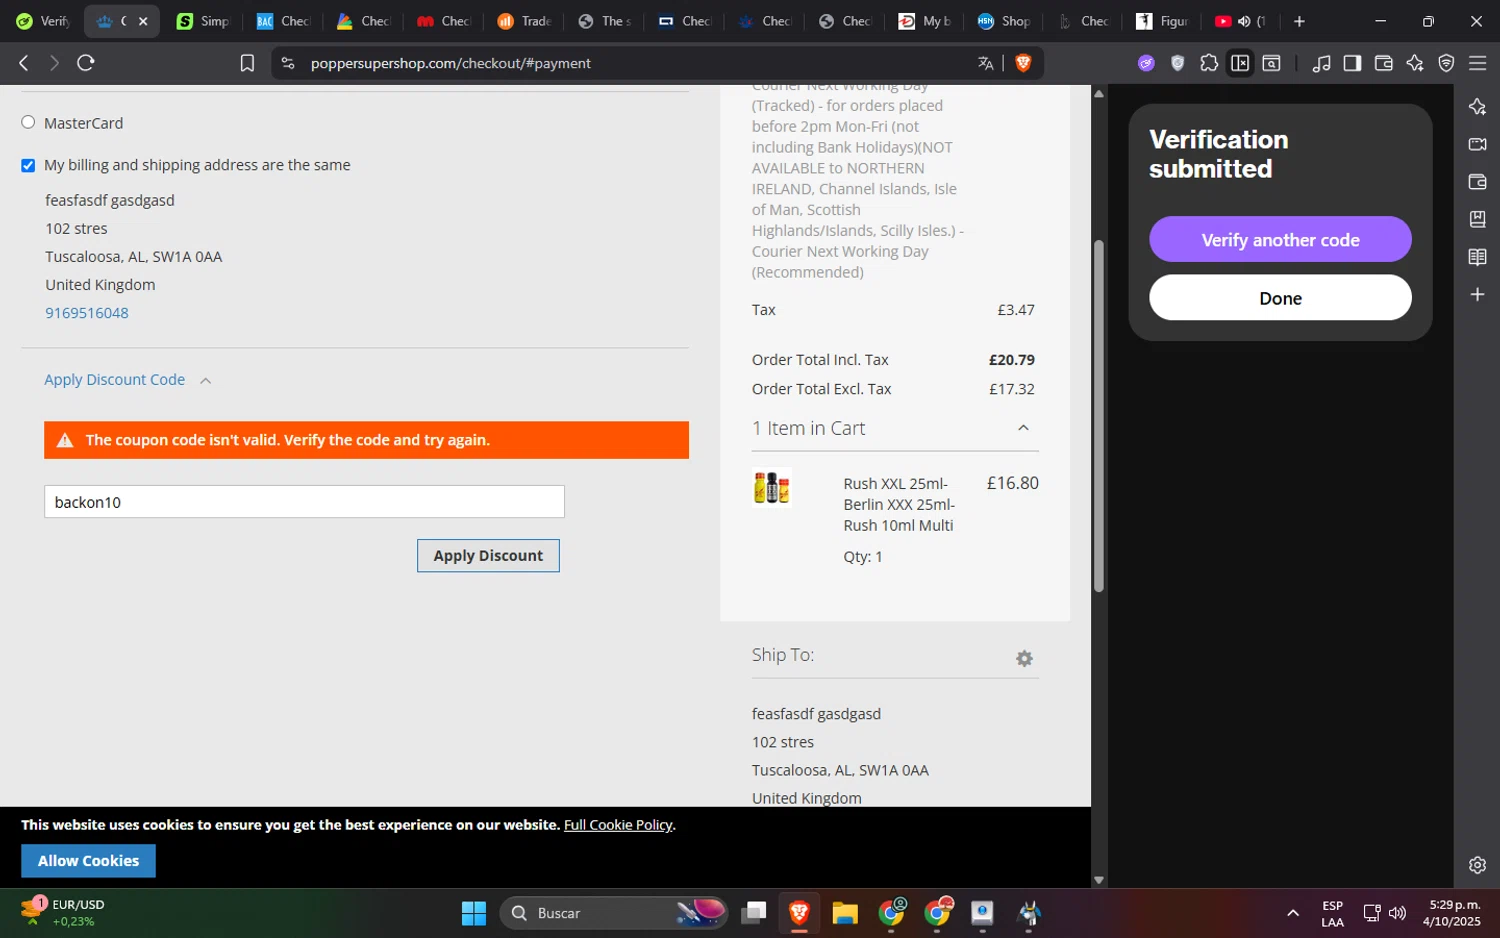View site information icon in address bar

[288, 63]
